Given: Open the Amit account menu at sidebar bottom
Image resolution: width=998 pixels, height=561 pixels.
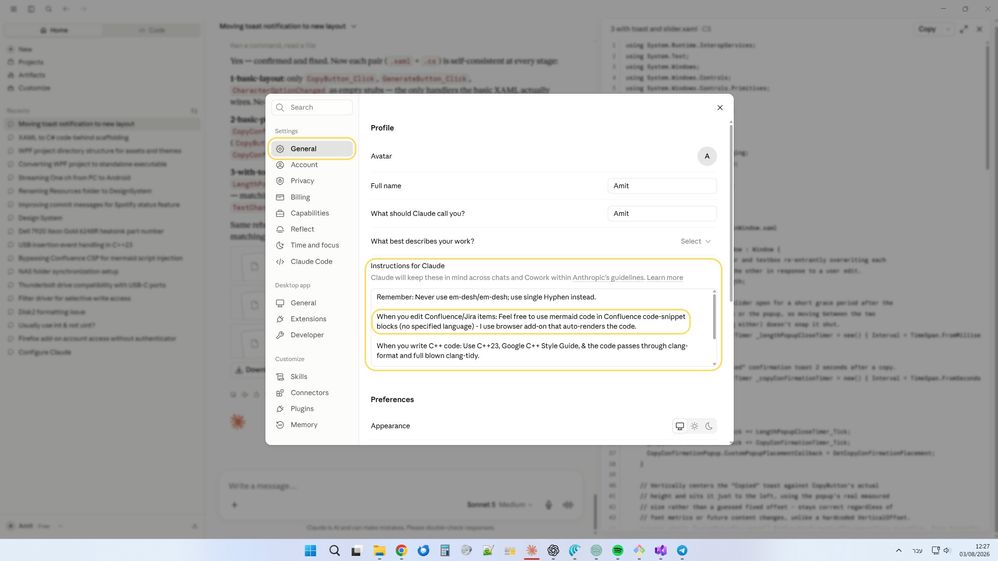Looking at the screenshot, I should coord(35,526).
